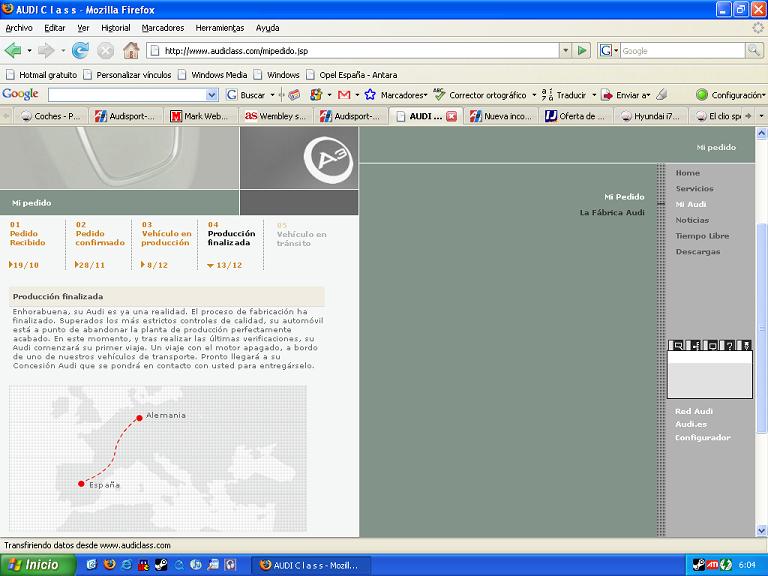Viewport: 768px width, 576px height.
Task: Click the colorful Google button gallery icon
Action: (x=316, y=95)
